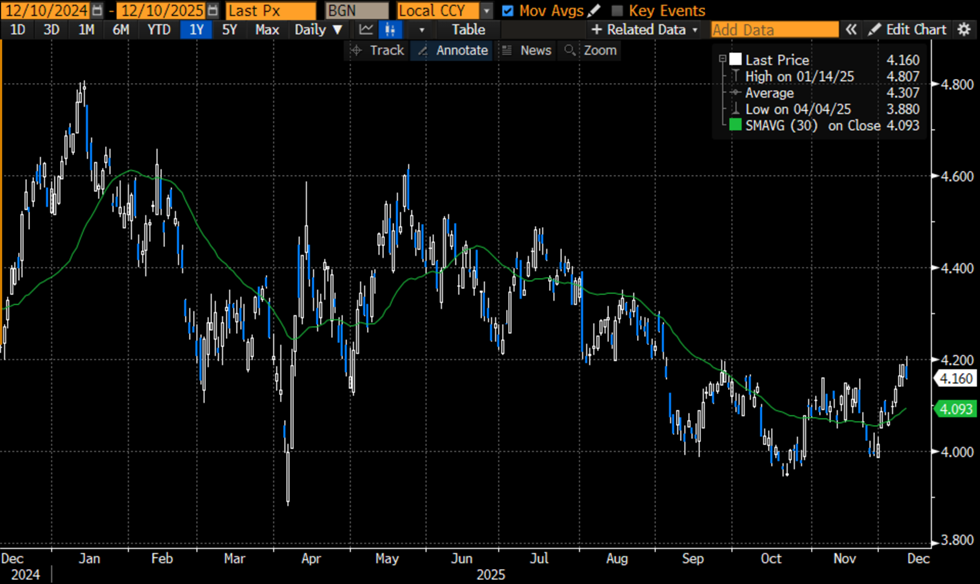
Task: Expand the chart type dropdown arrow
Action: 421,30
